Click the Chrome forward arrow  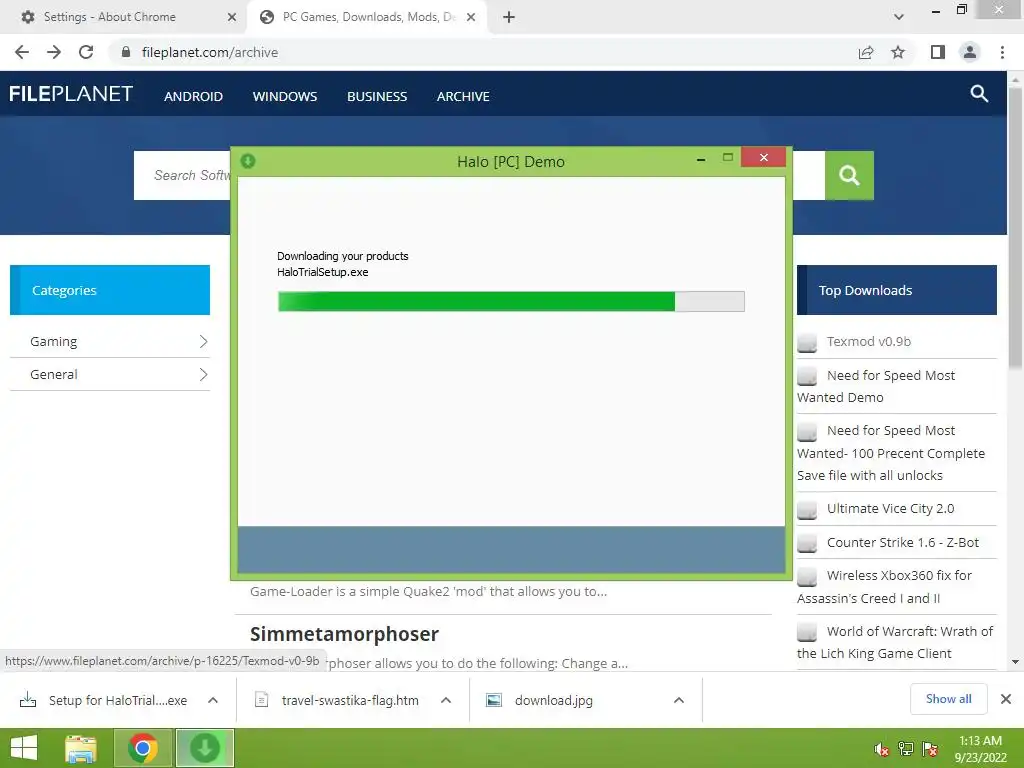(54, 52)
